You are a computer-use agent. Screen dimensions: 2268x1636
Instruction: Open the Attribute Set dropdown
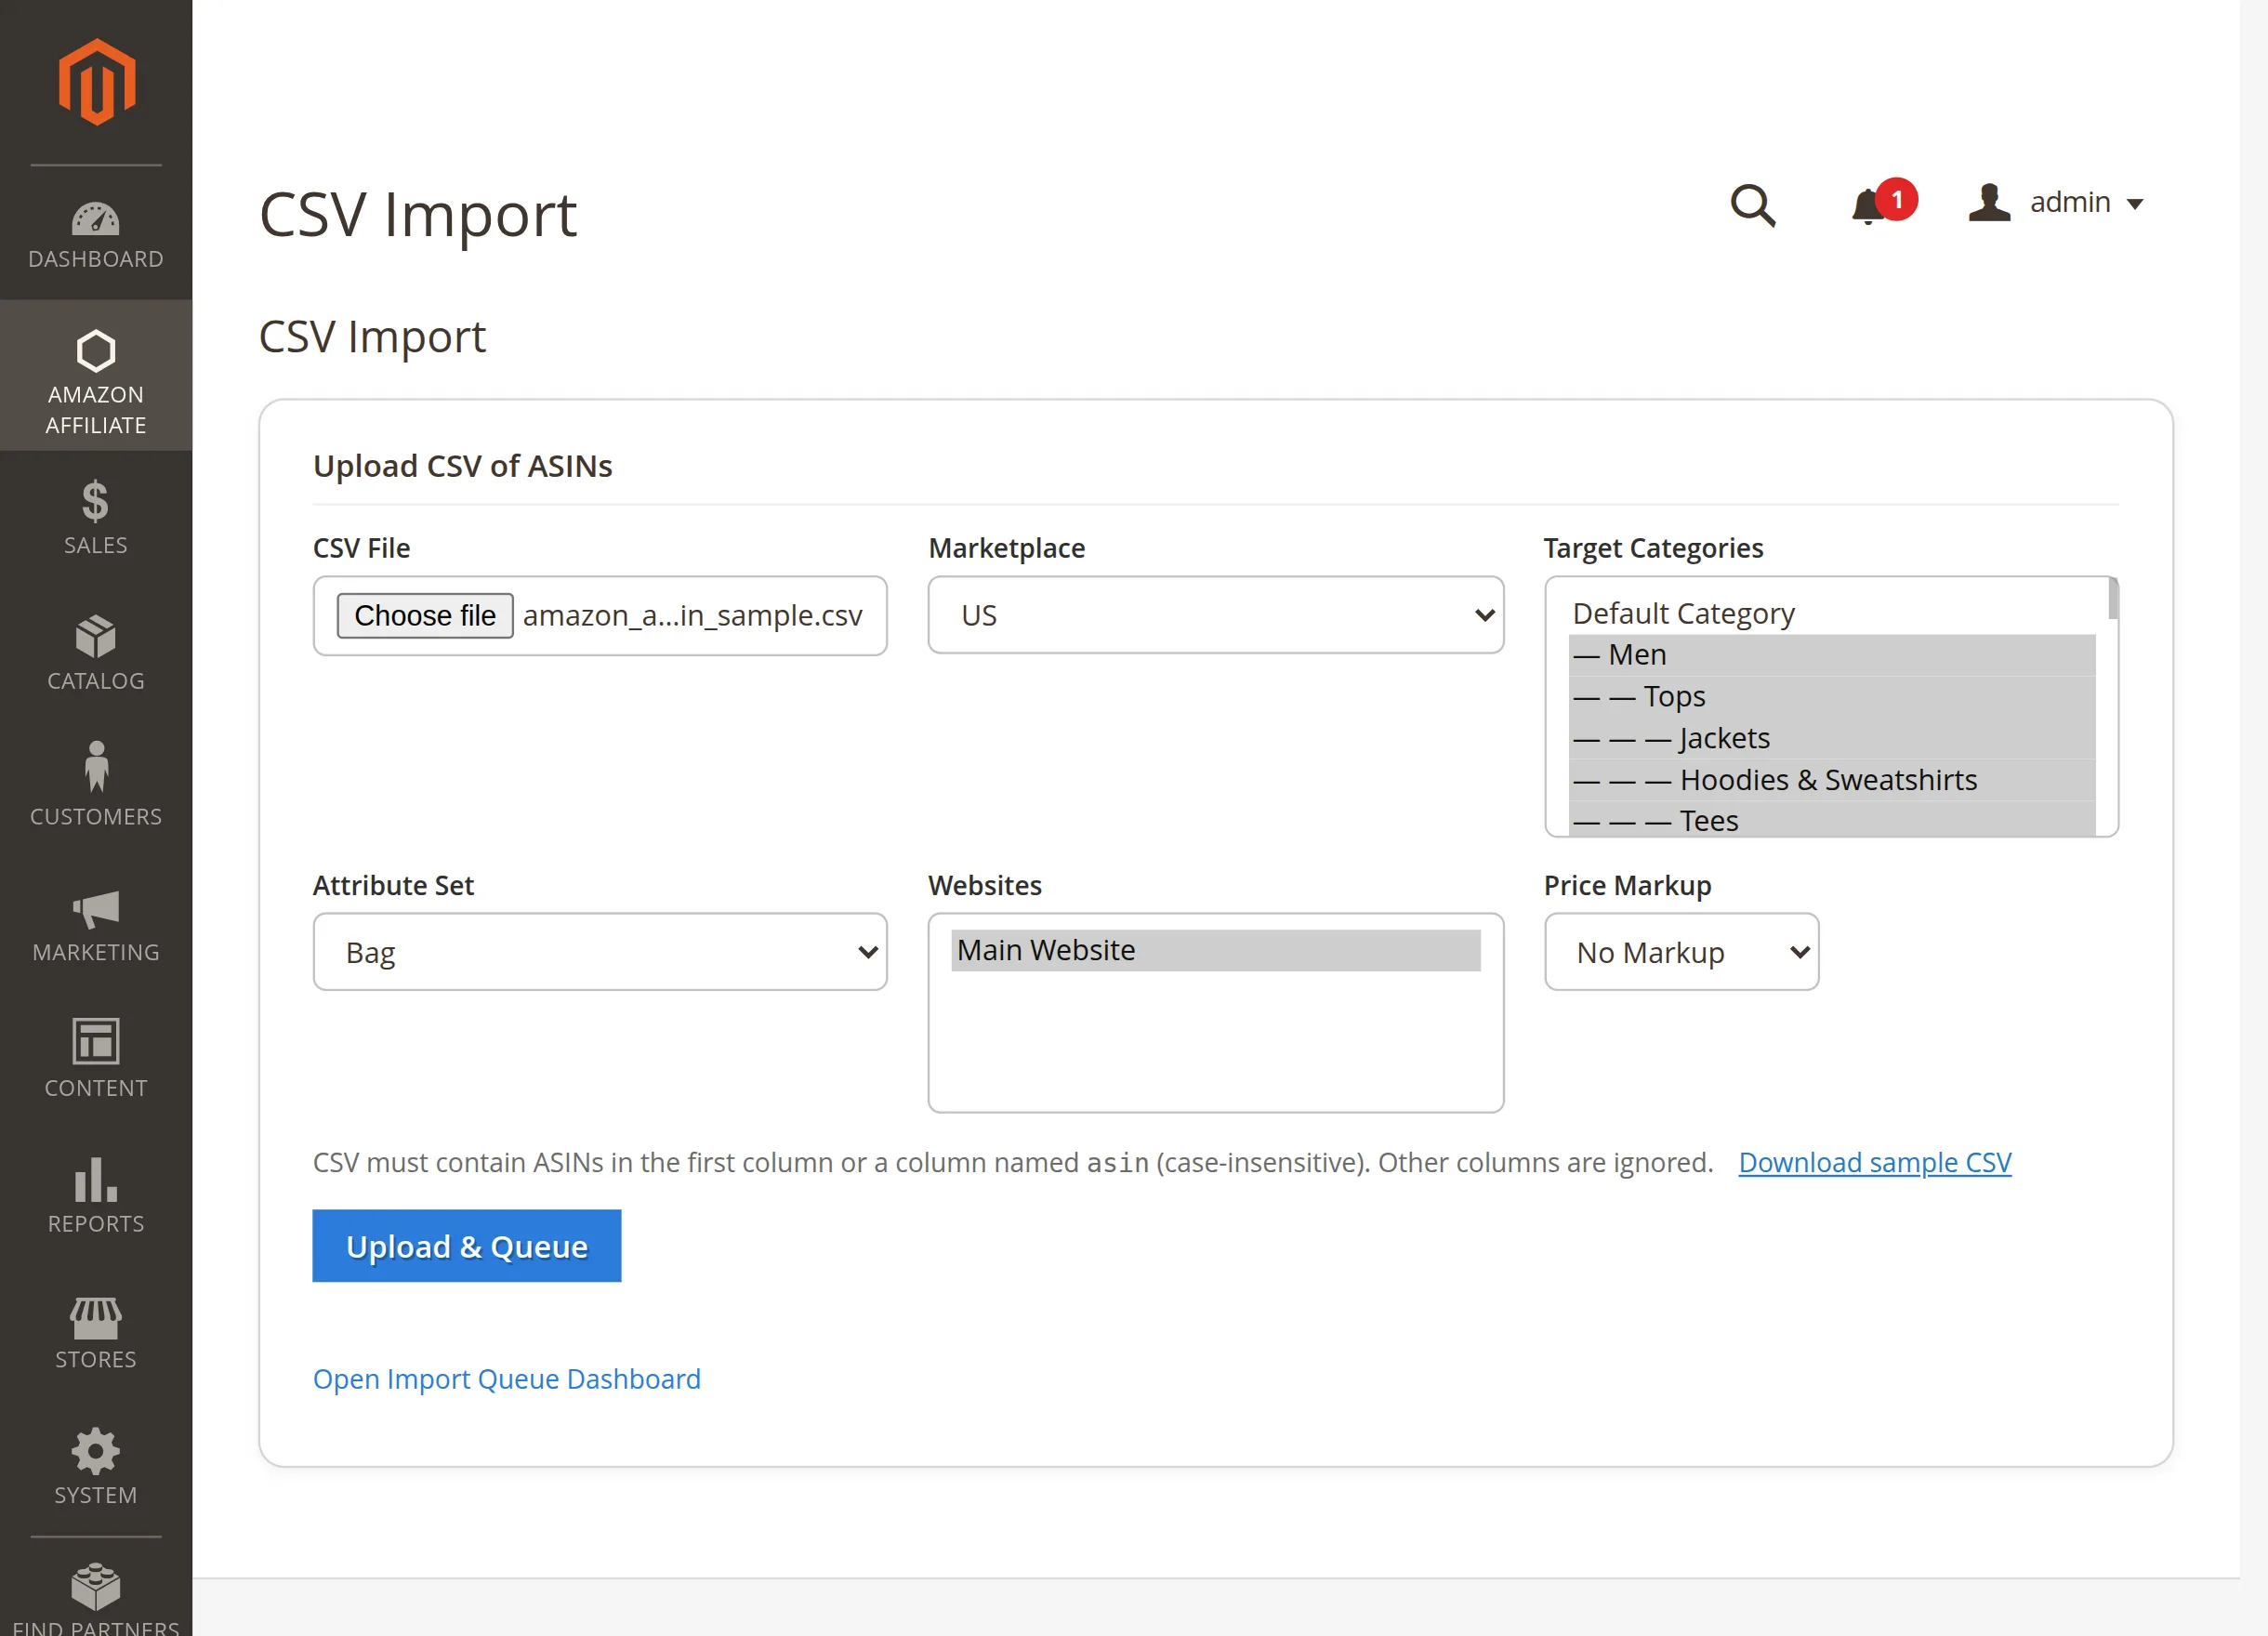click(x=600, y=952)
